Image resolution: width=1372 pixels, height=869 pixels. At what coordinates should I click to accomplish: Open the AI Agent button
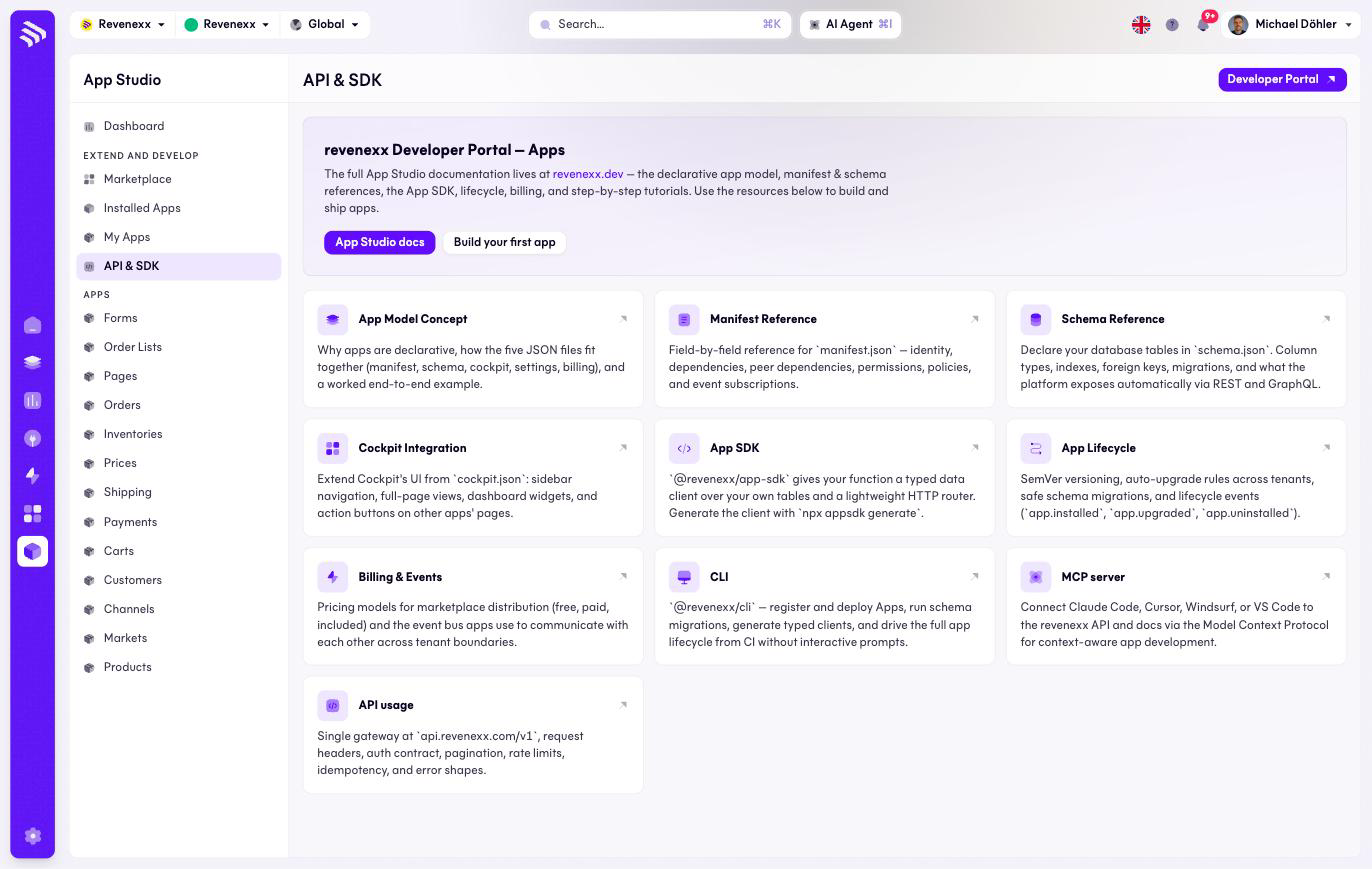(x=850, y=24)
